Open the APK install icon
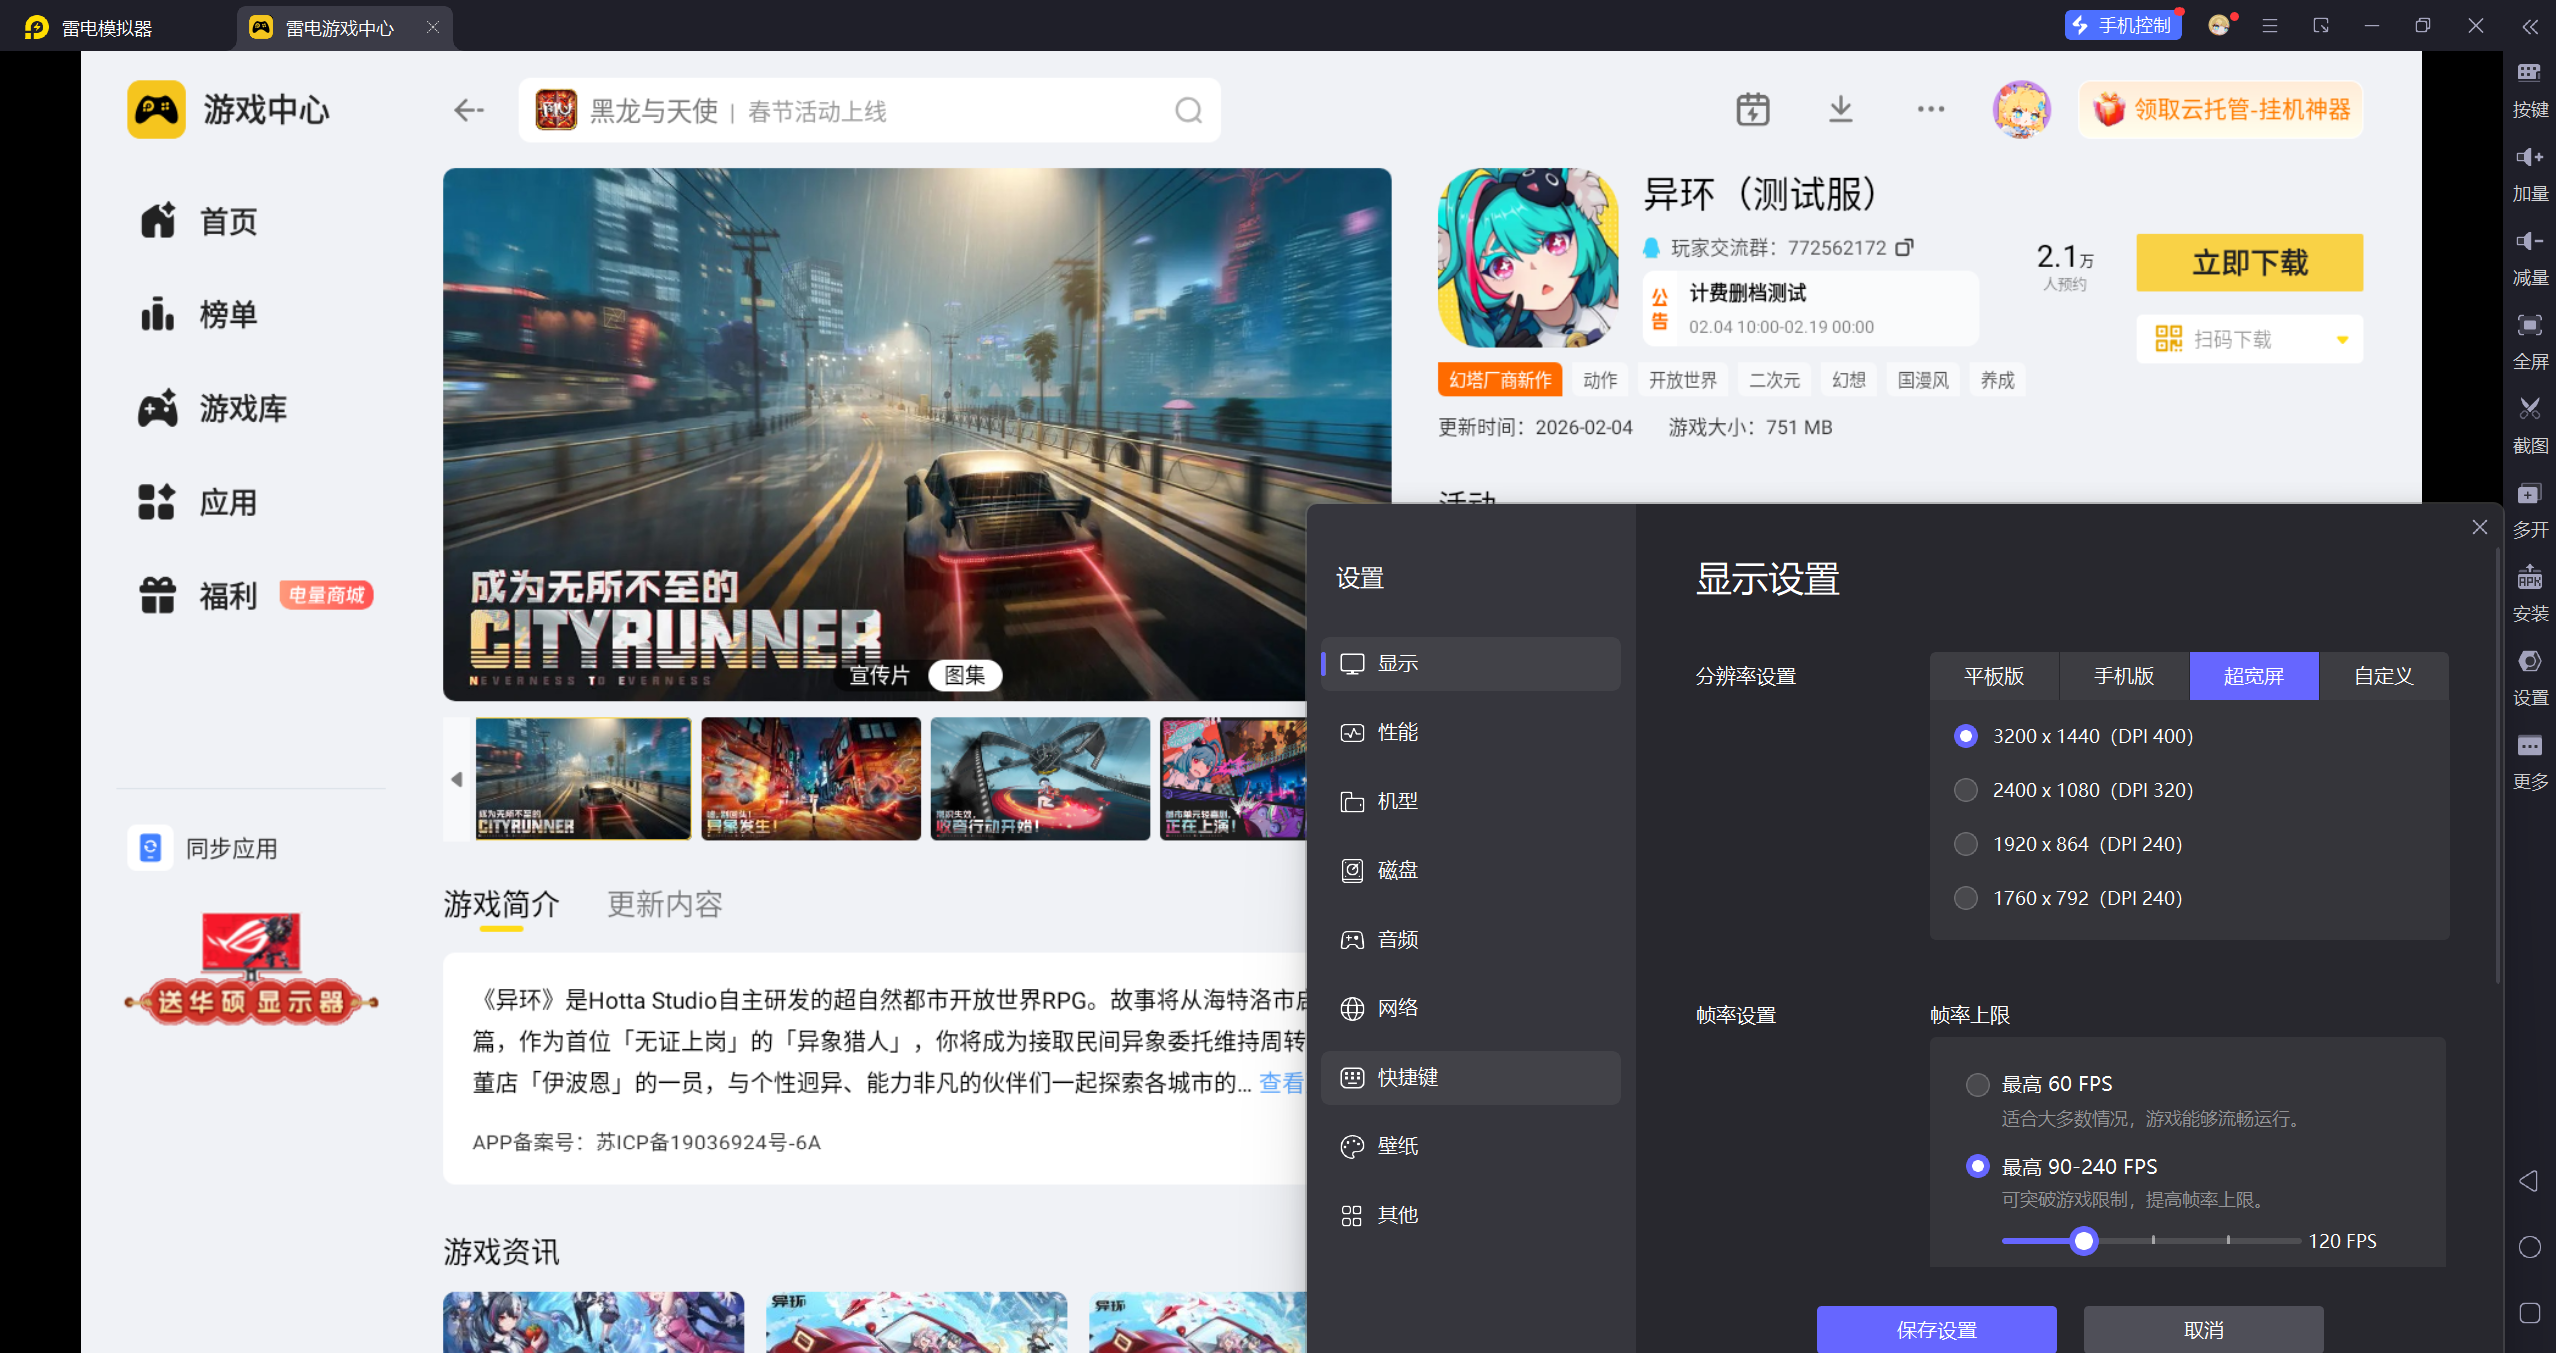This screenshot has width=2556, height=1353. pos(2529,577)
